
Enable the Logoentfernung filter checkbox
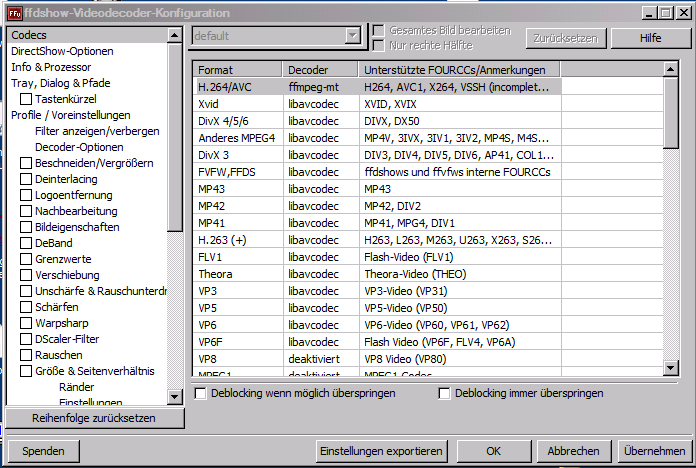tap(27, 195)
